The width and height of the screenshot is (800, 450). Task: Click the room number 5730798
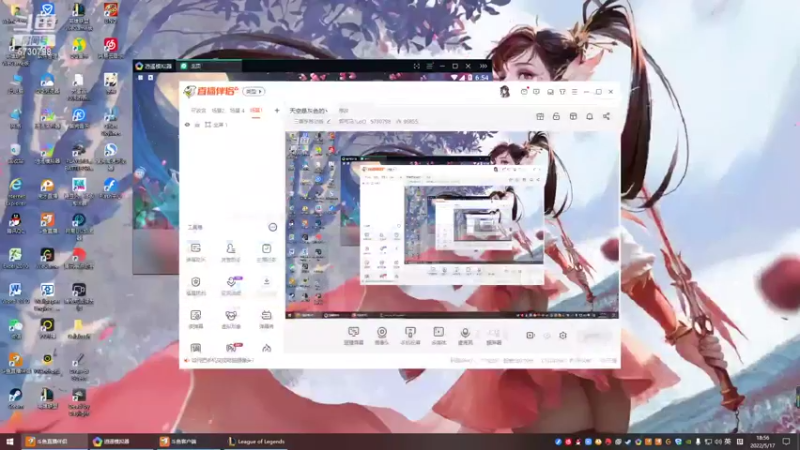tap(380, 122)
